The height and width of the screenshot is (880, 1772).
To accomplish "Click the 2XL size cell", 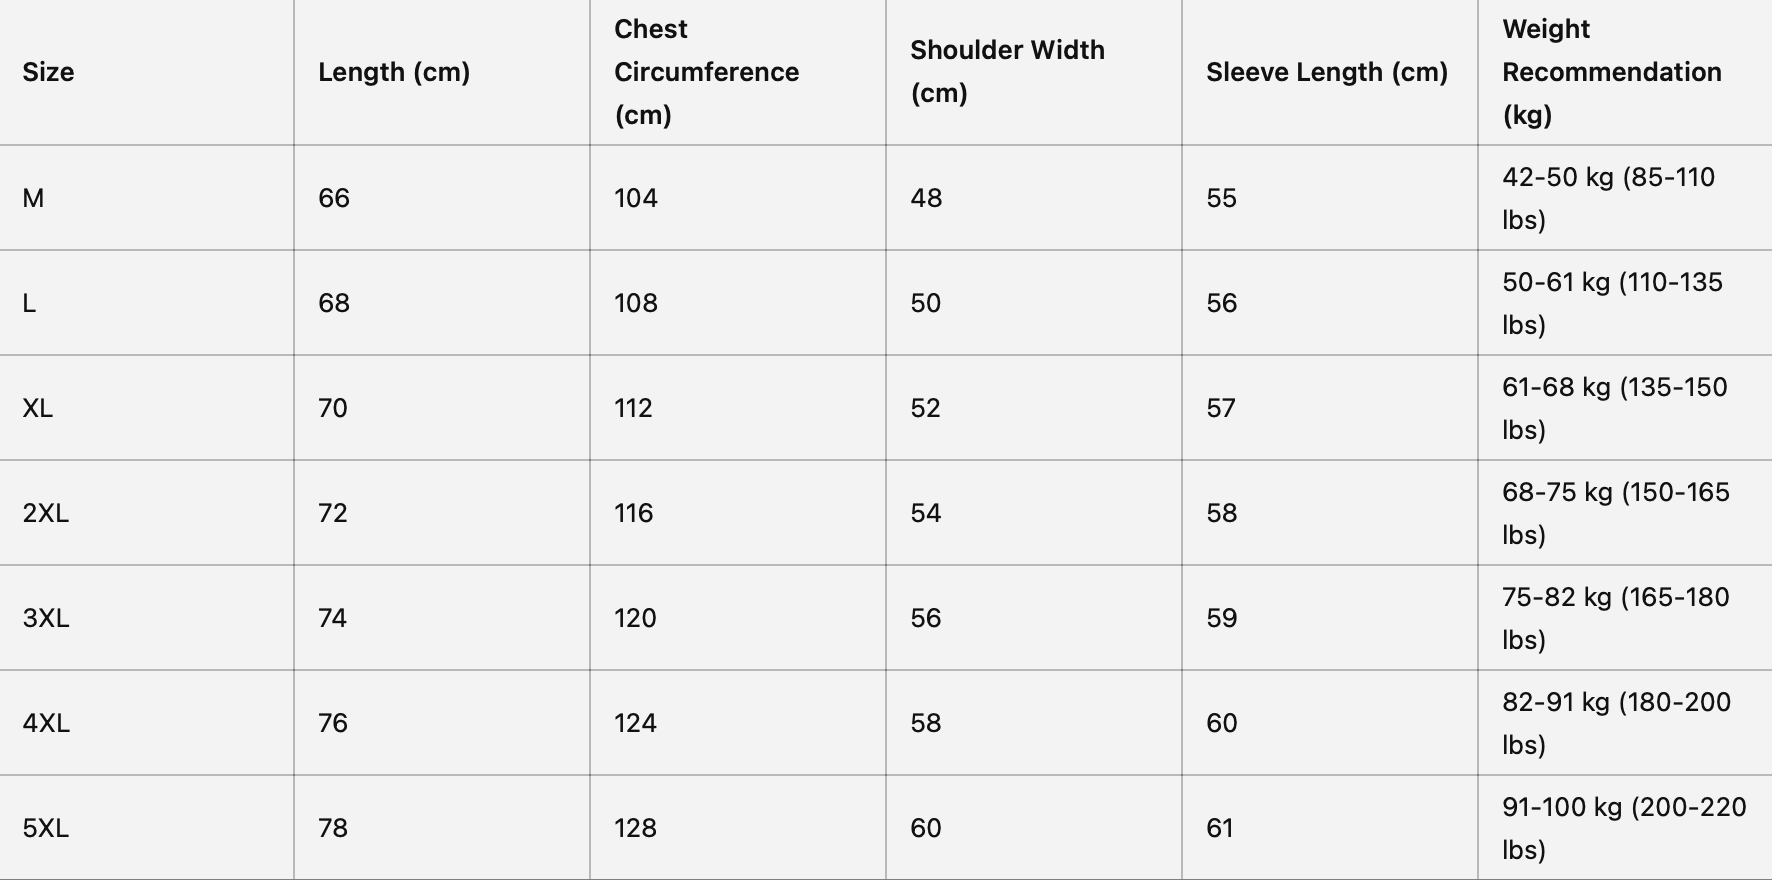I will point(46,513).
